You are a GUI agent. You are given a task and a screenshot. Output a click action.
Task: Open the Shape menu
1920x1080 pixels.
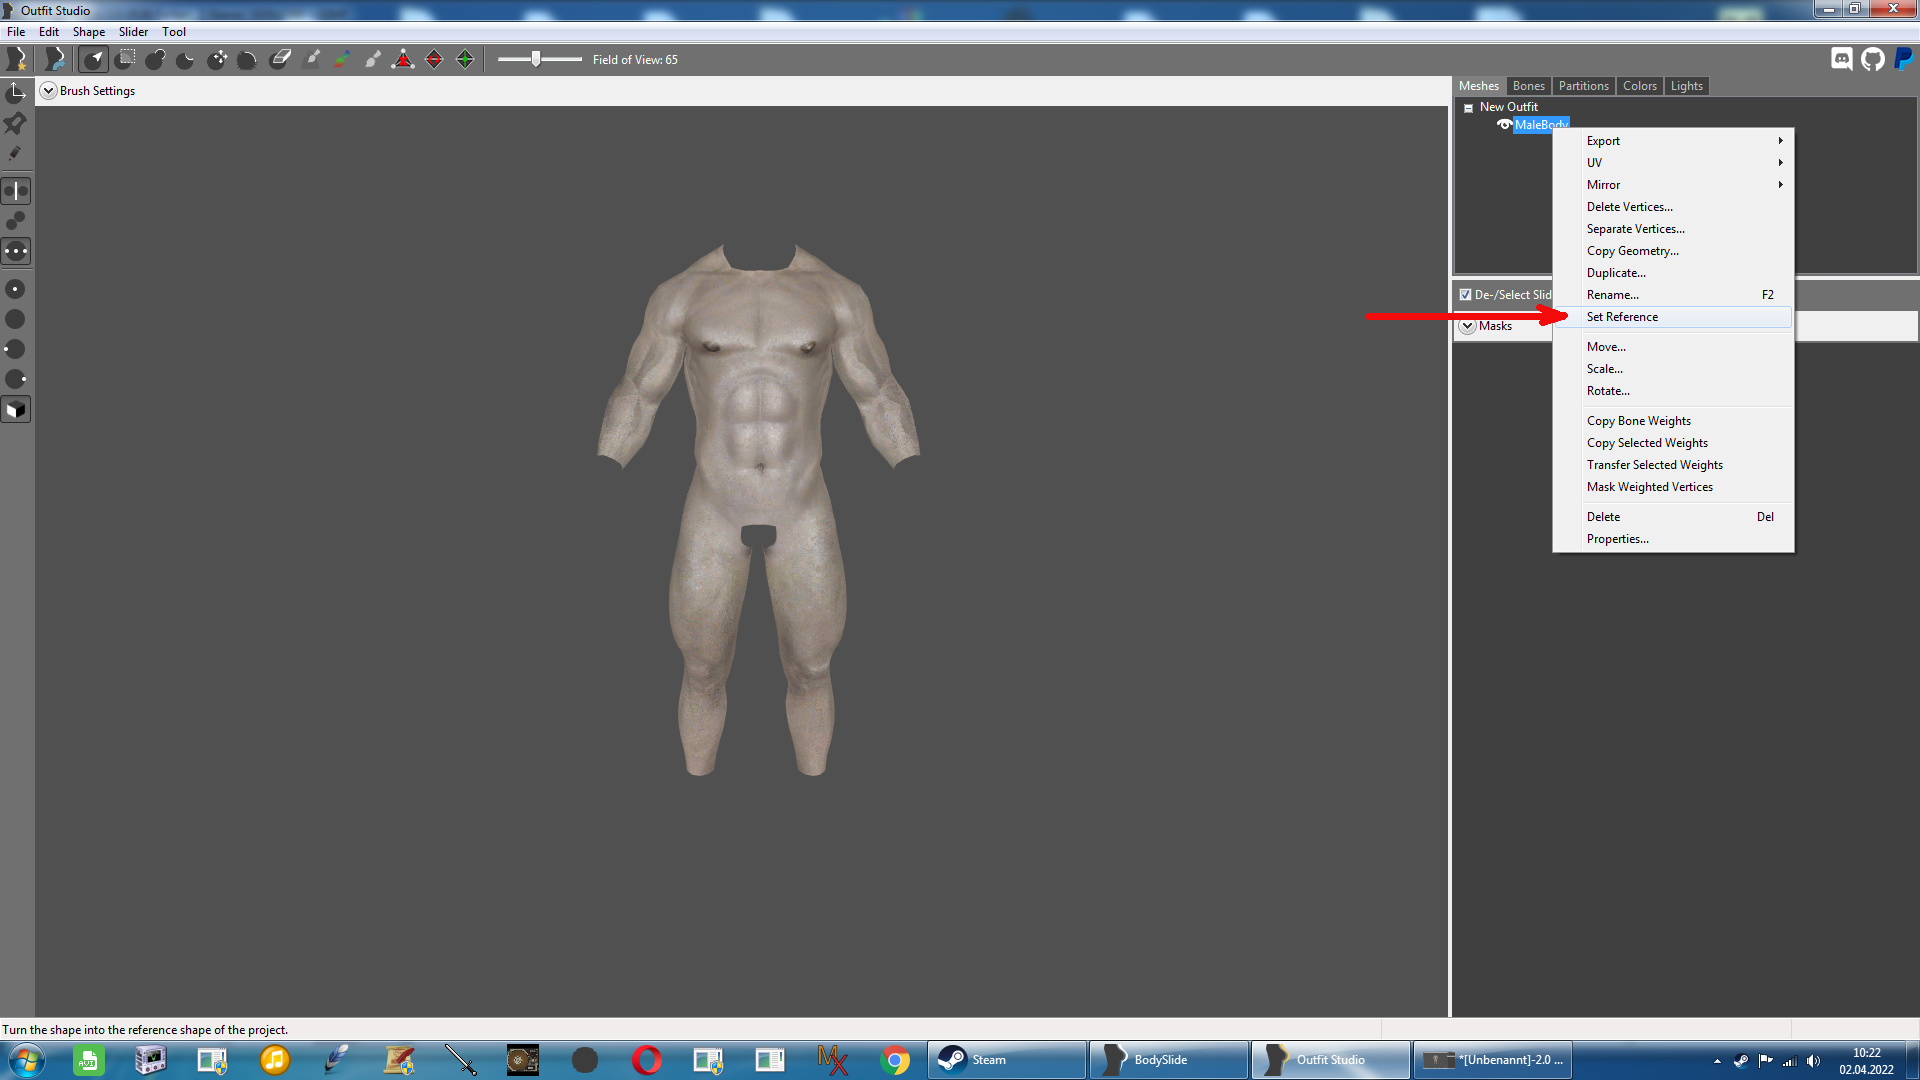[89, 32]
